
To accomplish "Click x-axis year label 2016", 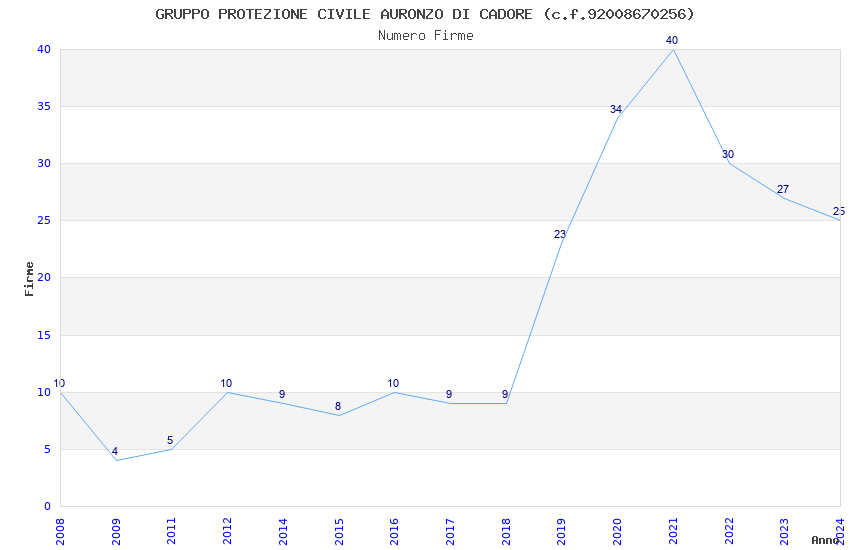I will [395, 531].
